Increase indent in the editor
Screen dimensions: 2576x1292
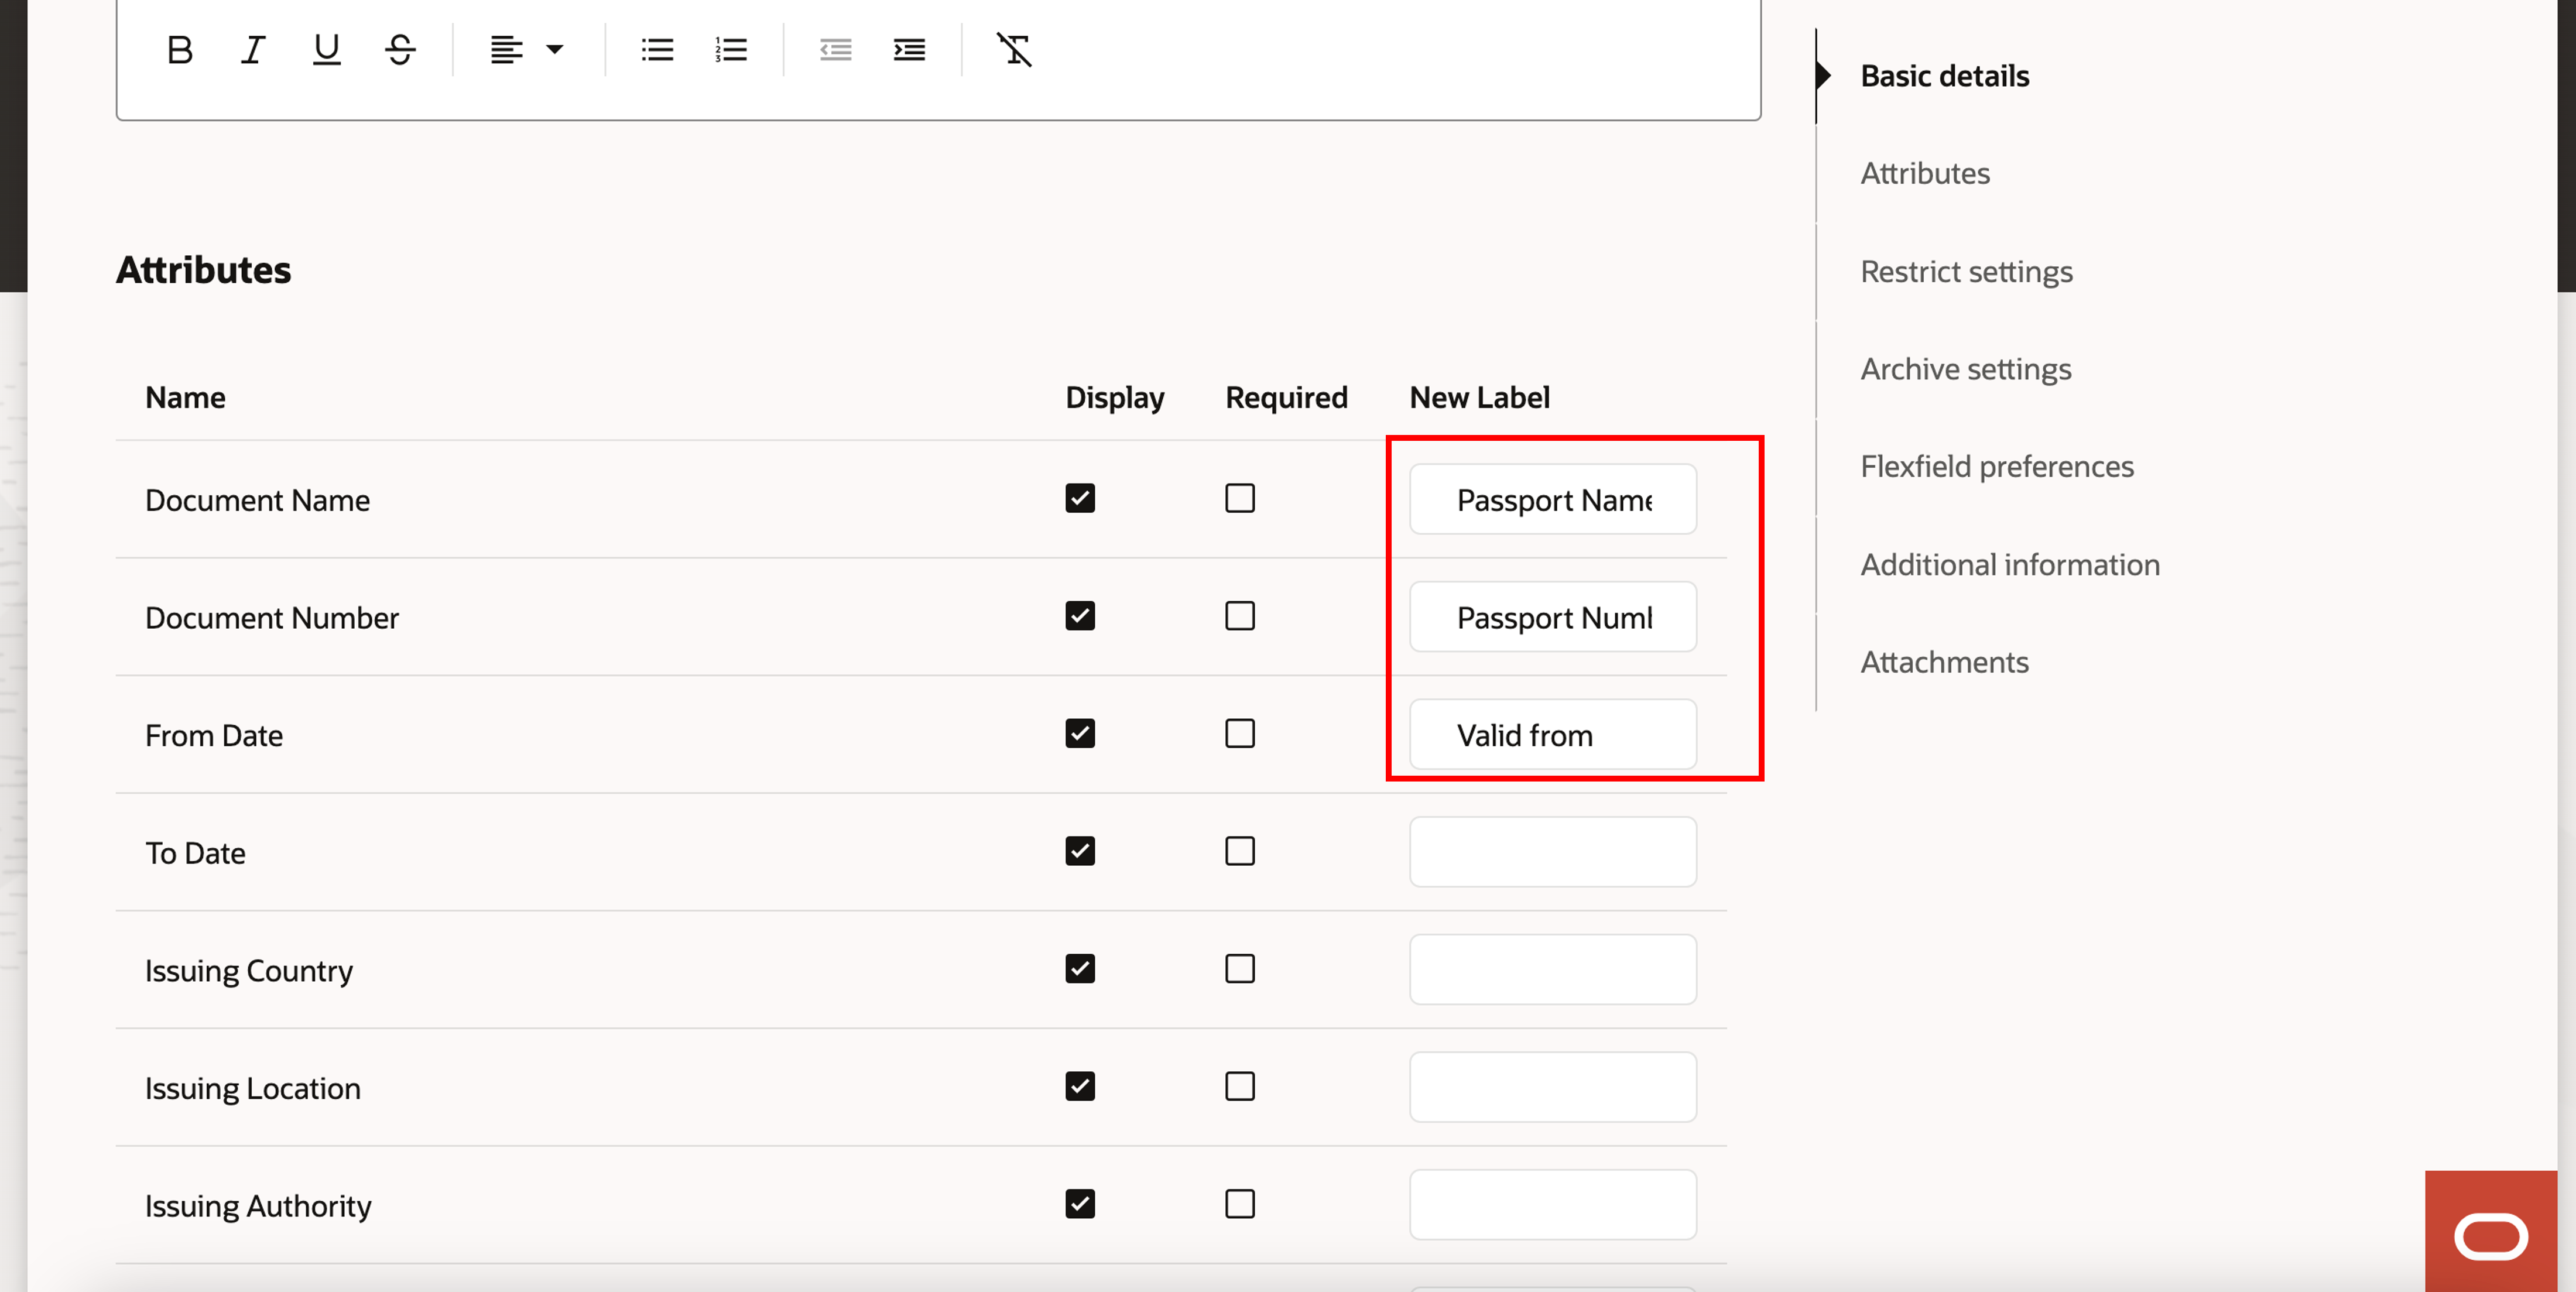(909, 49)
